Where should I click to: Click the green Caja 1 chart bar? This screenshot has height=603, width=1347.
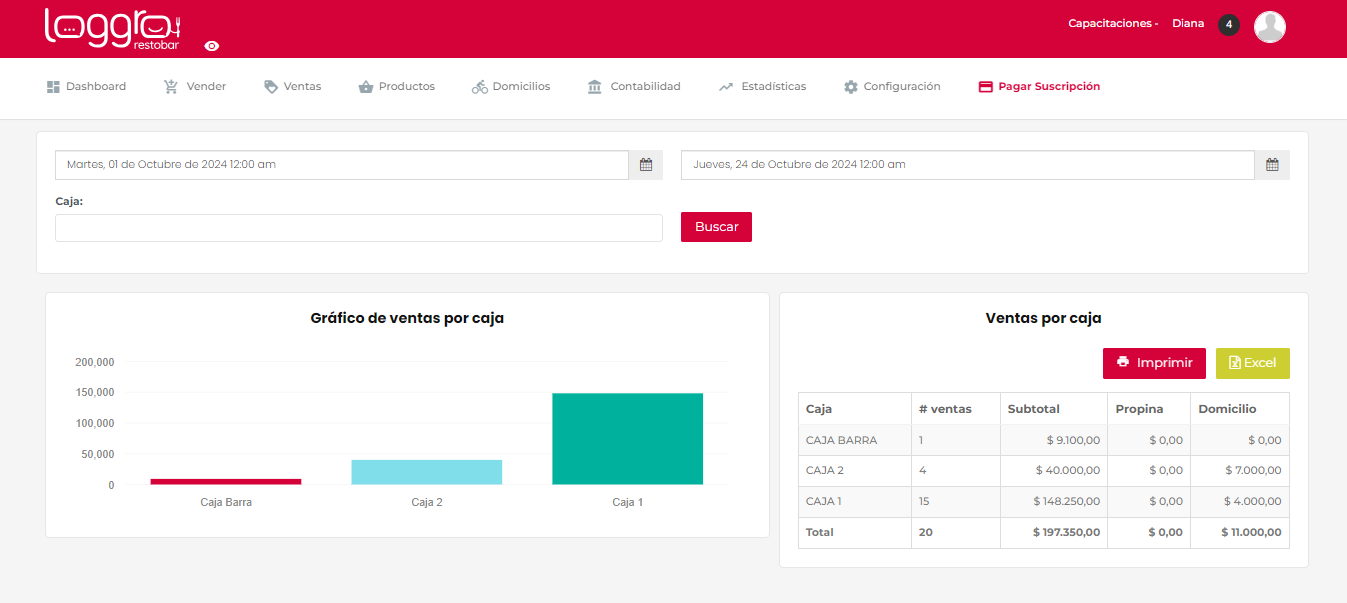(627, 439)
